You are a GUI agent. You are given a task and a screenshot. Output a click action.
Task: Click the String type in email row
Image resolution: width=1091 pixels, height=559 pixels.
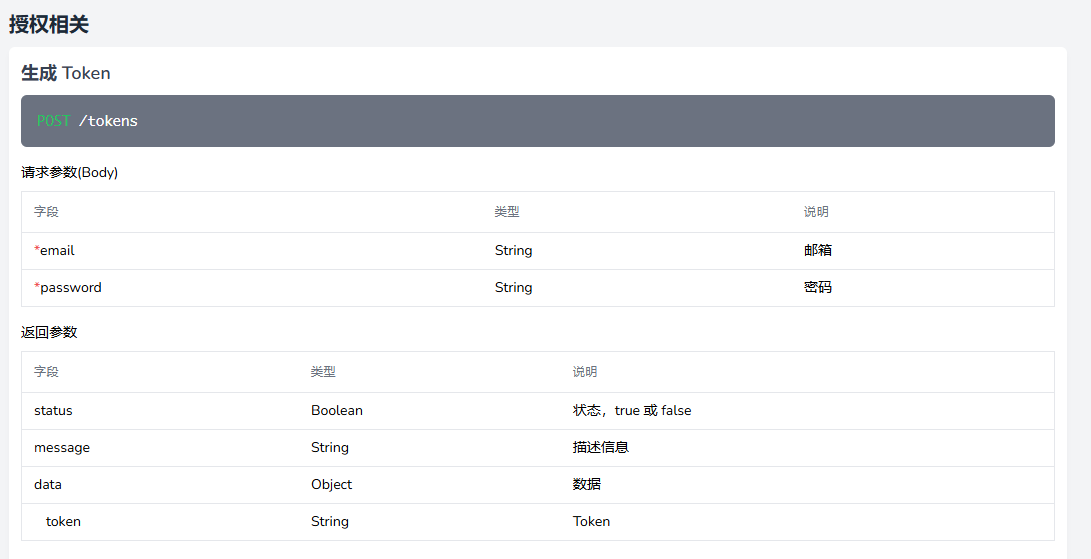(513, 251)
